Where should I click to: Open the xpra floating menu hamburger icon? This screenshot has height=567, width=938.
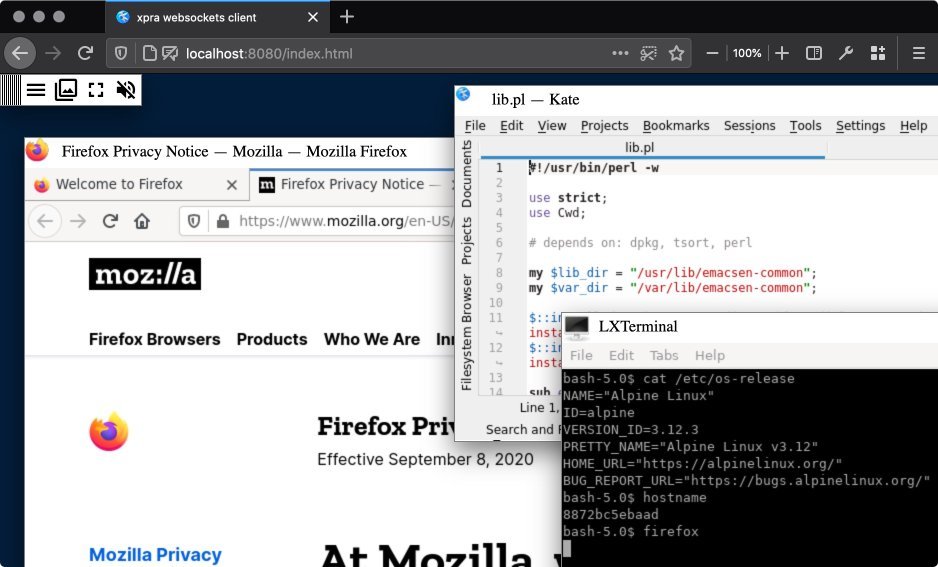[36, 90]
